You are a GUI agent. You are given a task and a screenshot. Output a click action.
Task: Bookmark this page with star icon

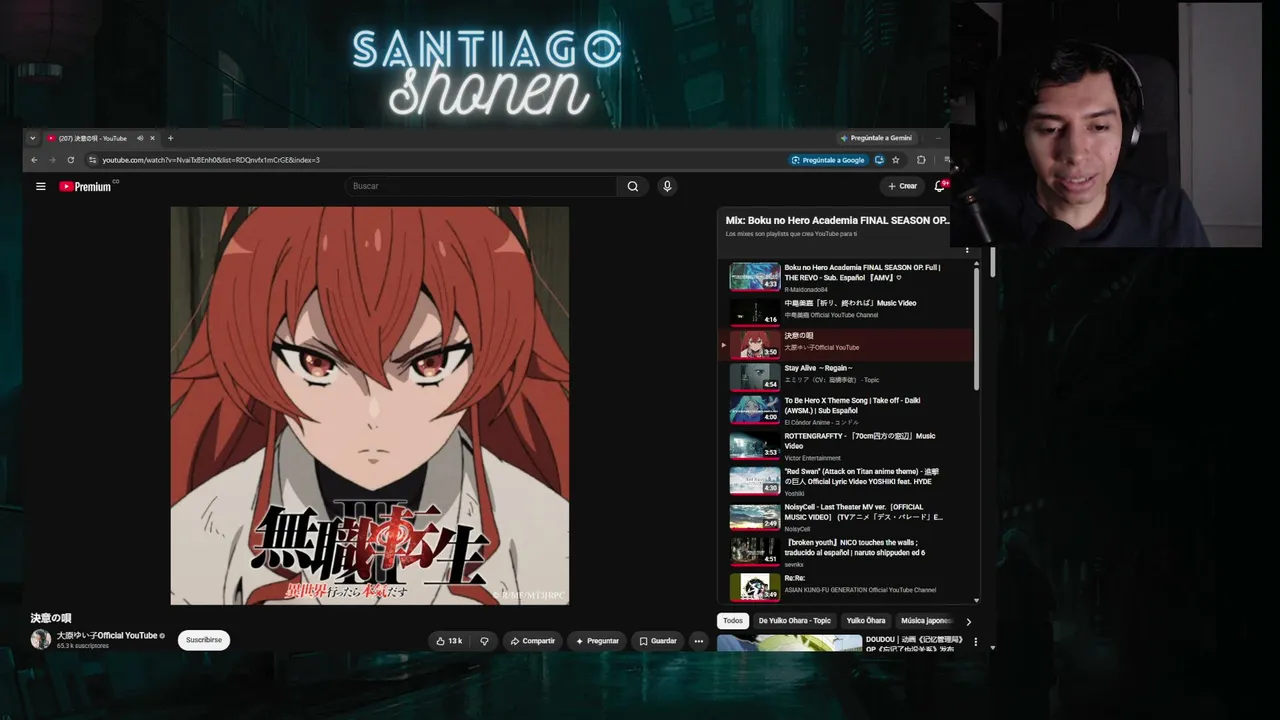click(895, 160)
